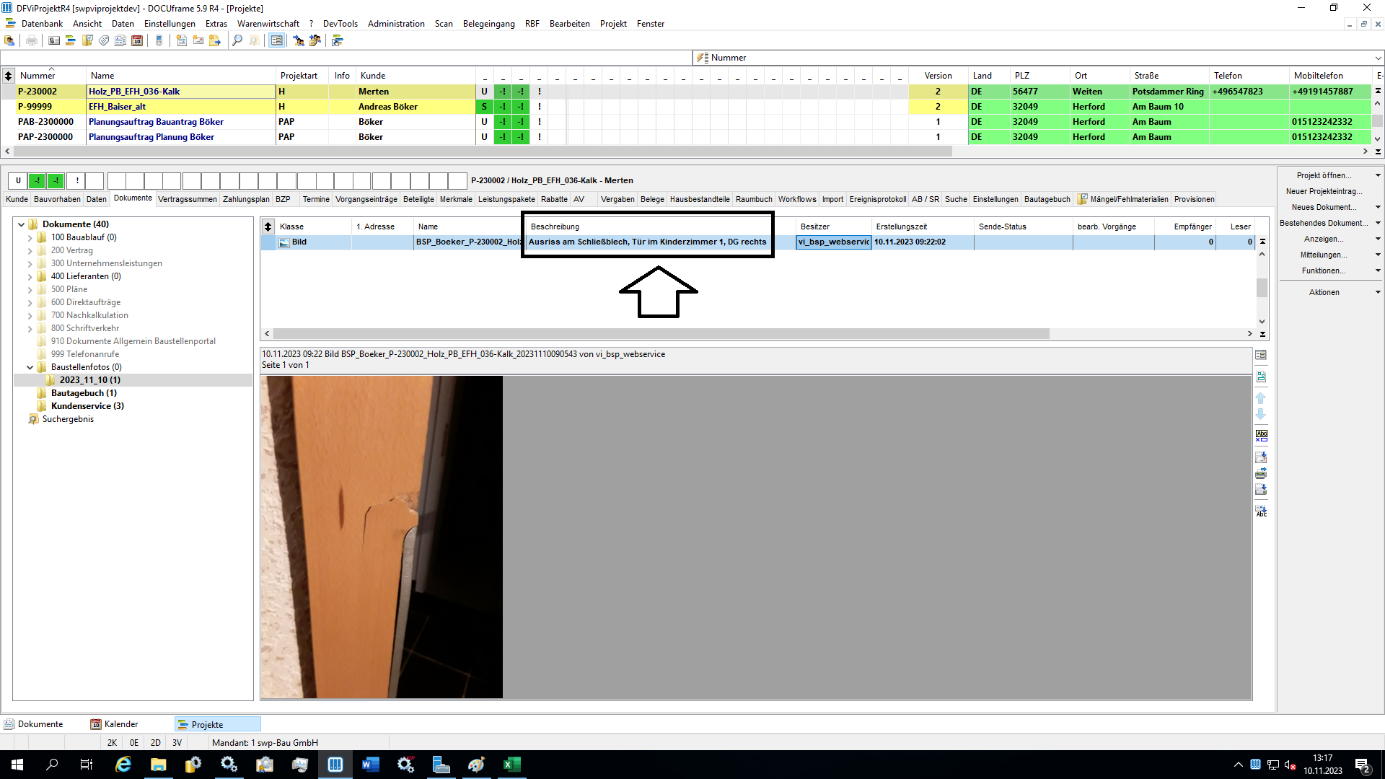The image size is (1385, 779).
Task: Switch to the Ereignisprotokoll tab
Action: click(877, 199)
